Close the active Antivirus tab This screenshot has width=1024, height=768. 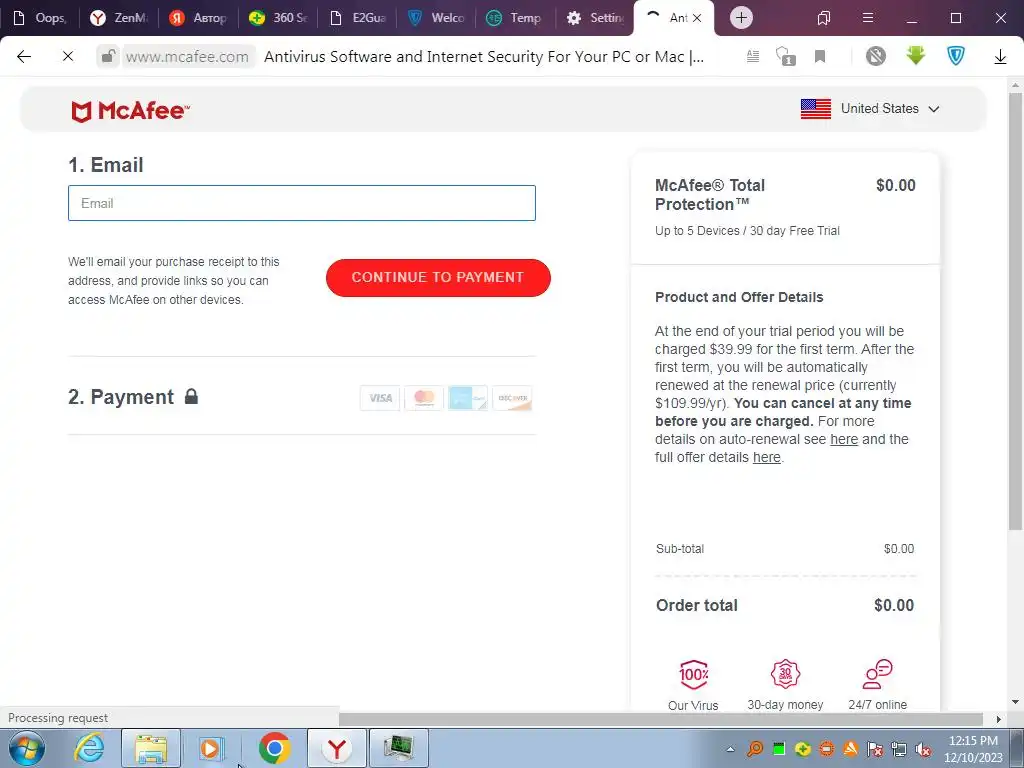(x=697, y=18)
